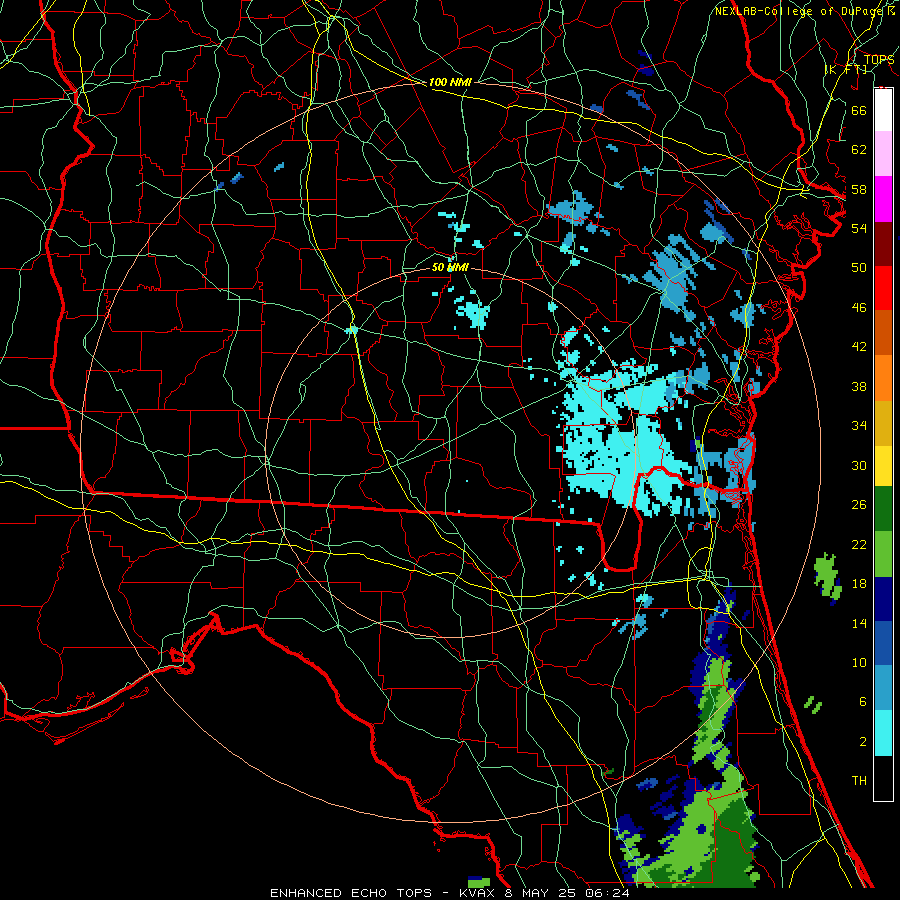
Task: Click the "NEXLAB-College of DuPage" credit text
Action: [x=801, y=11]
